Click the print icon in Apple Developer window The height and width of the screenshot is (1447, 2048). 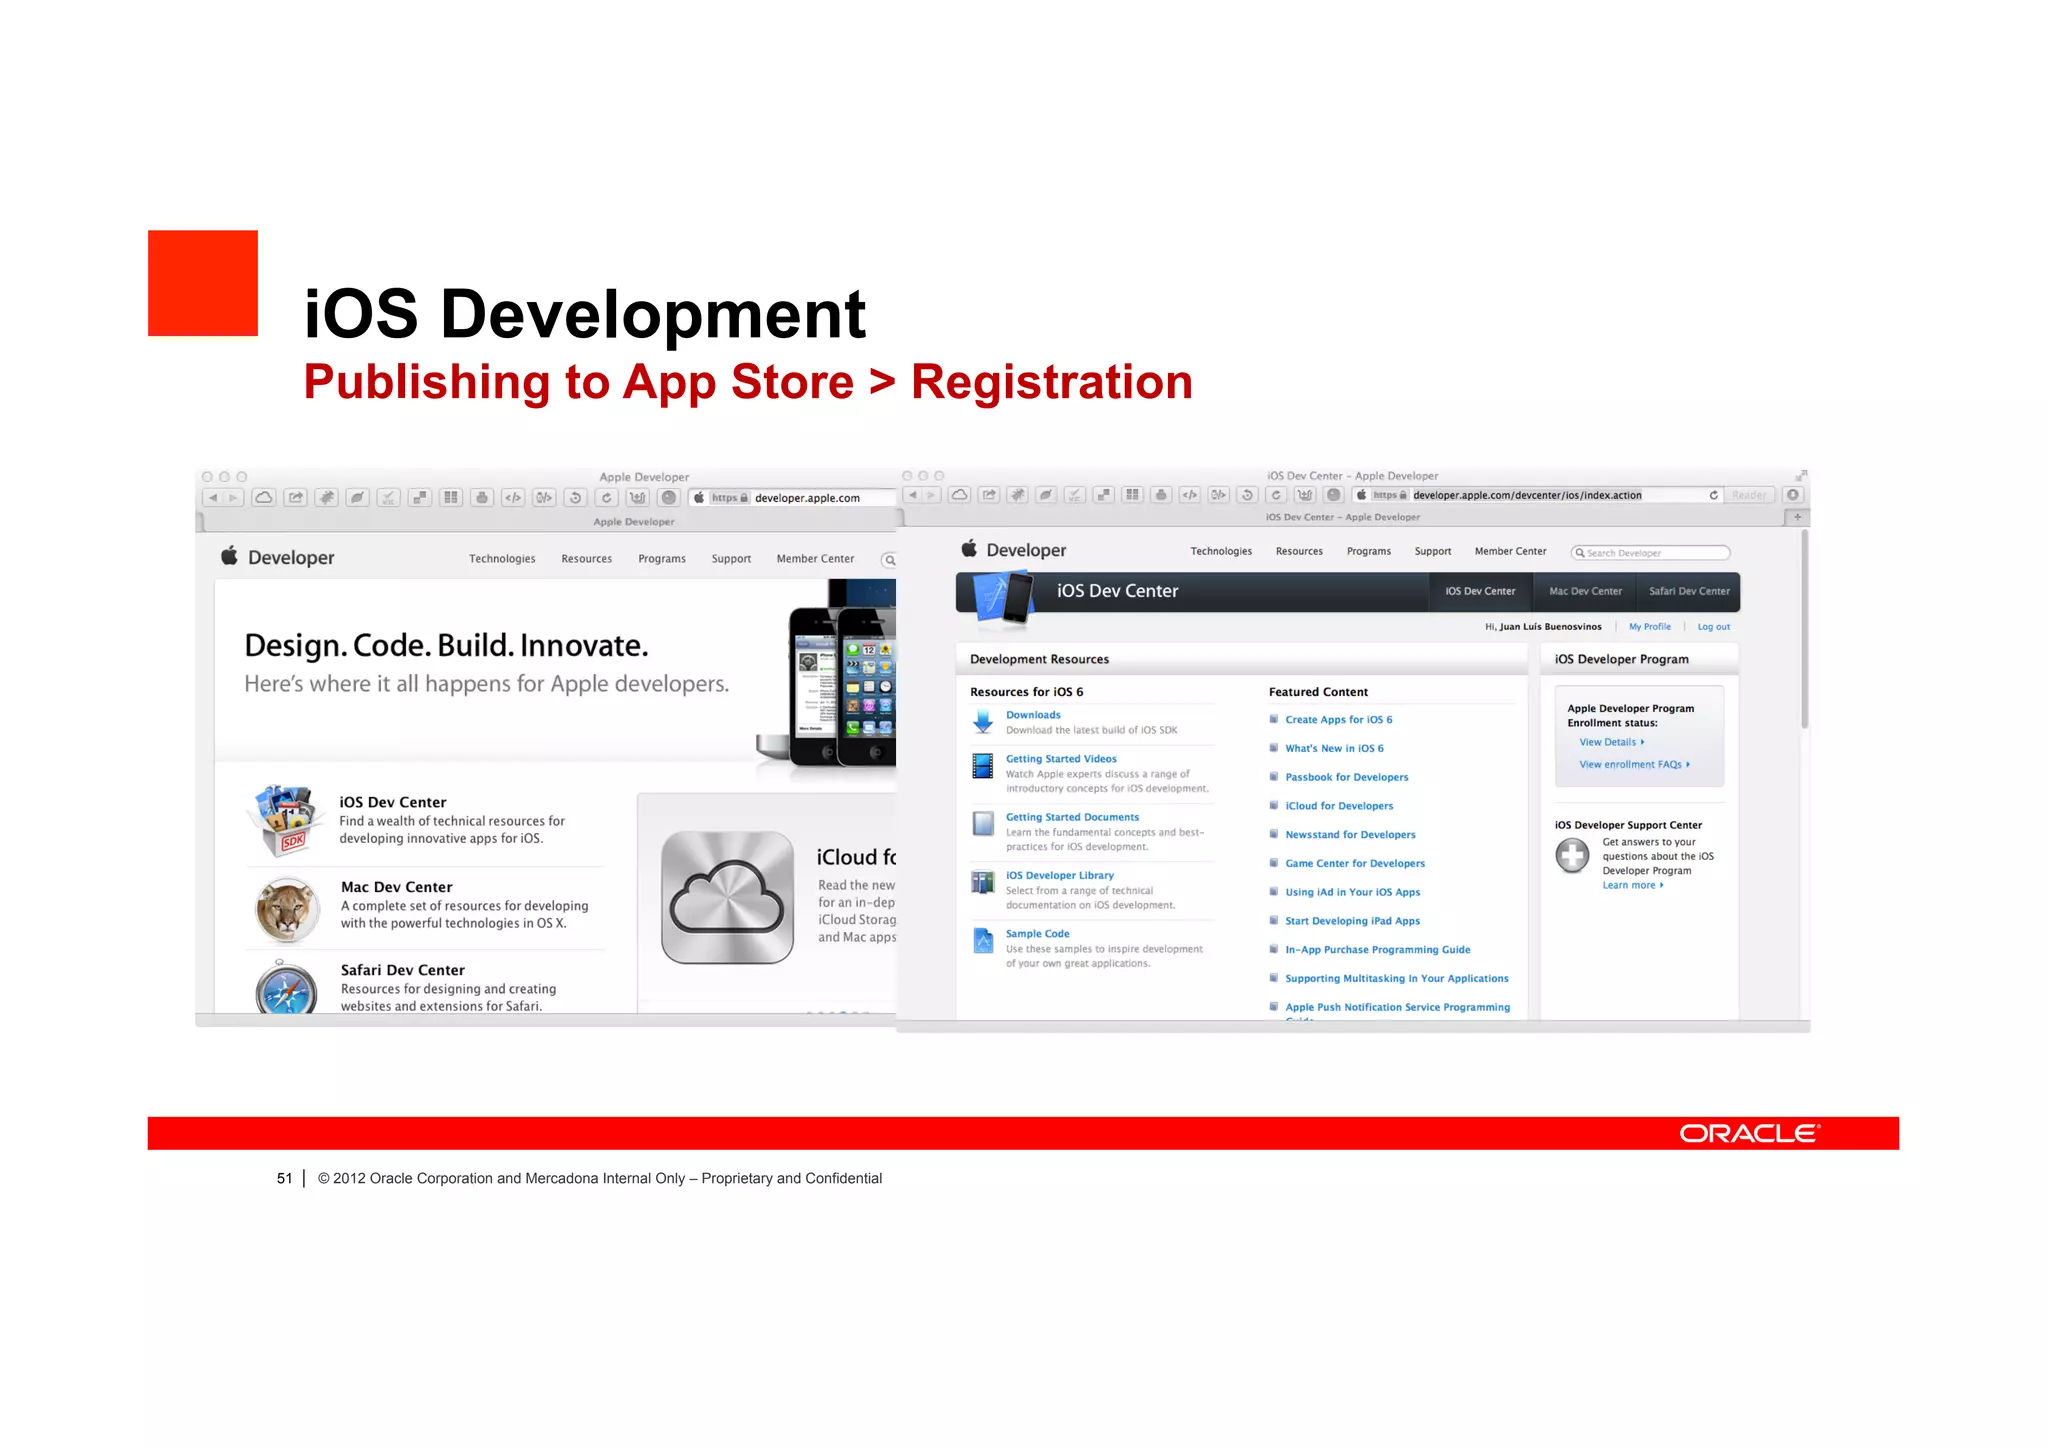(x=482, y=497)
